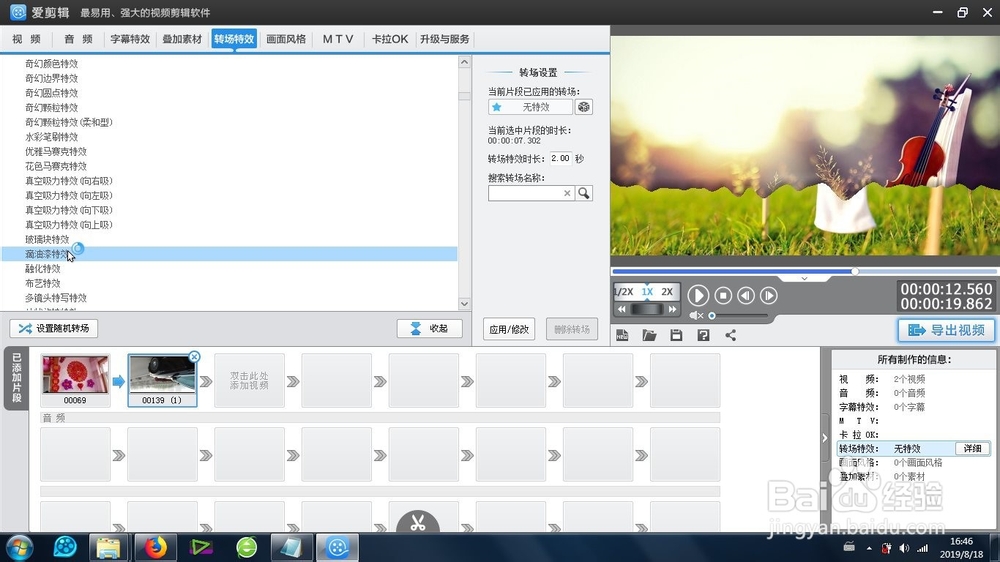1000x562 pixels.
Task: Open the 卡拉OK tab
Action: (x=390, y=39)
